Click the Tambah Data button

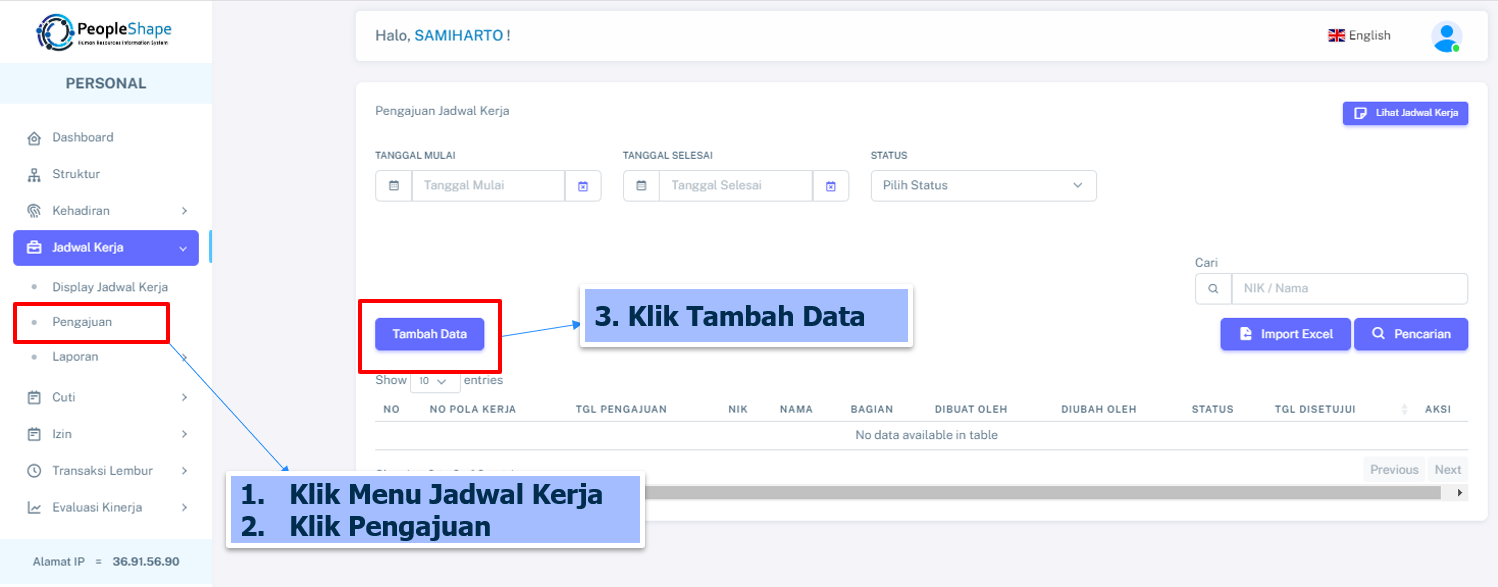pos(429,334)
